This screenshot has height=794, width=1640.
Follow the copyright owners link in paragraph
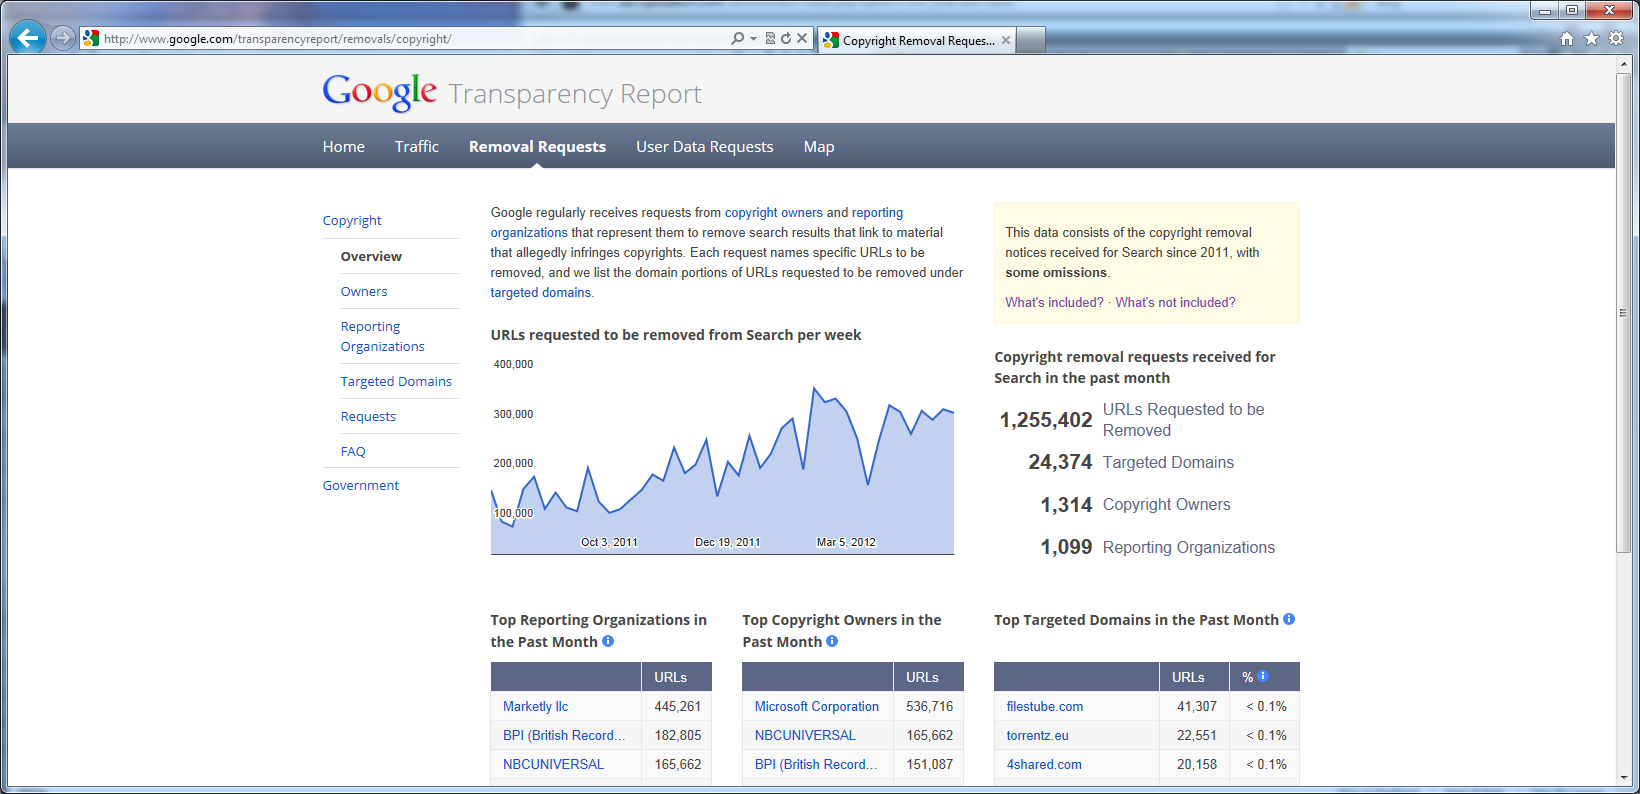tap(774, 212)
